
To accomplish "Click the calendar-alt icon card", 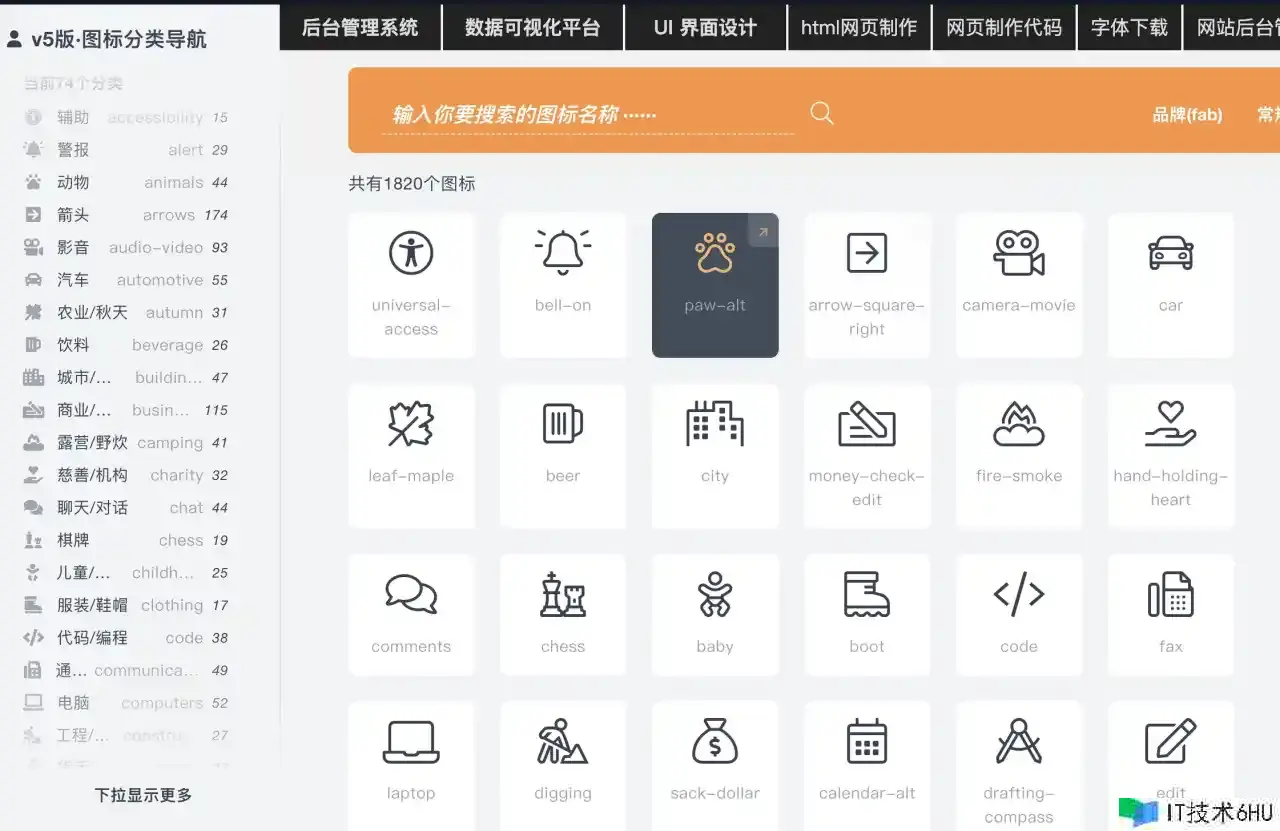I will click(867, 766).
